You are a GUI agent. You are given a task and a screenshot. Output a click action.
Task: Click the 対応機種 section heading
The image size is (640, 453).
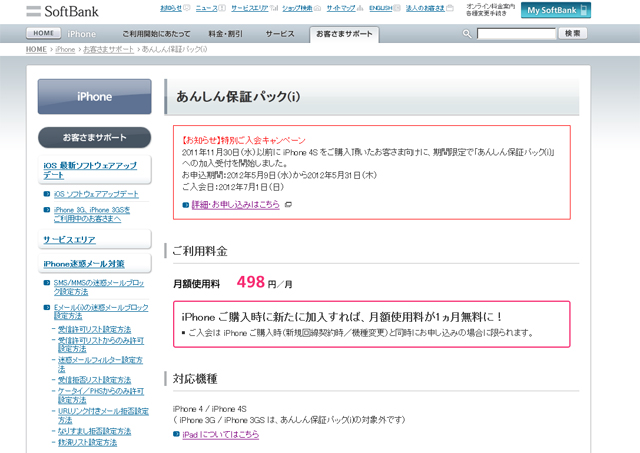point(195,379)
